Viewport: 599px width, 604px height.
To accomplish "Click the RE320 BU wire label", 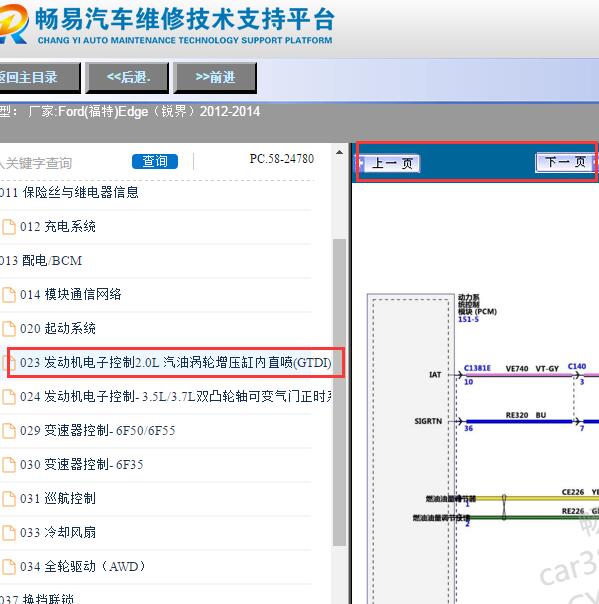I will click(525, 415).
